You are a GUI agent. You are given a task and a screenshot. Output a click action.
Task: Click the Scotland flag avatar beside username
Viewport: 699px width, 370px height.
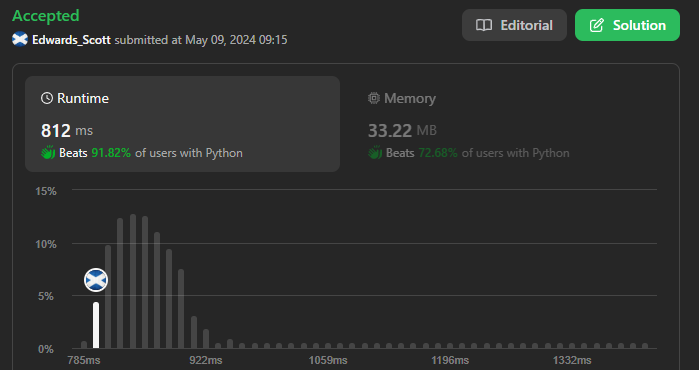(20, 39)
